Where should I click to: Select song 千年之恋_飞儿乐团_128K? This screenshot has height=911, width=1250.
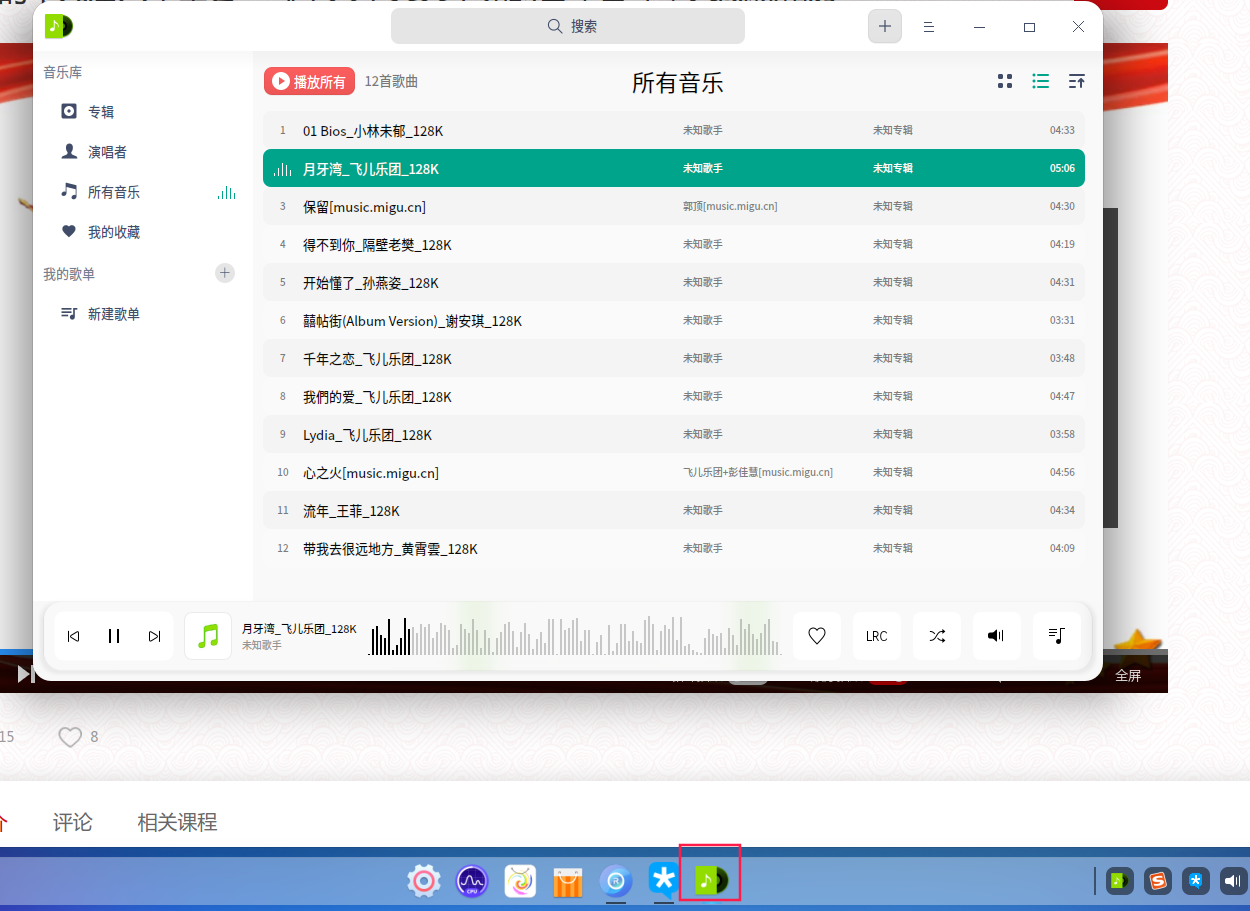click(674, 358)
